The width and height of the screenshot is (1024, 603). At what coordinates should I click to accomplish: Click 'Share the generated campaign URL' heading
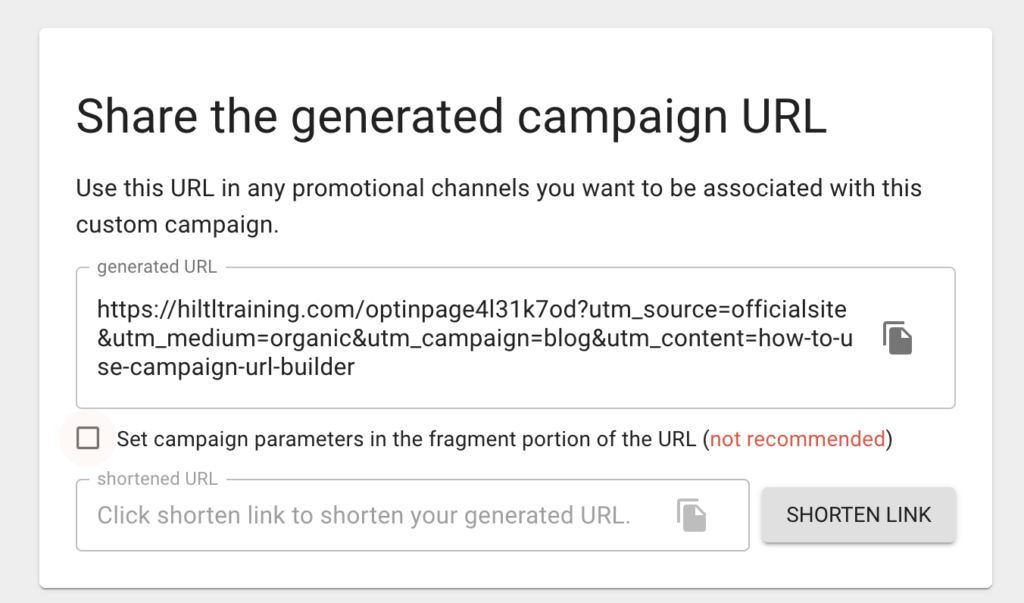click(451, 118)
